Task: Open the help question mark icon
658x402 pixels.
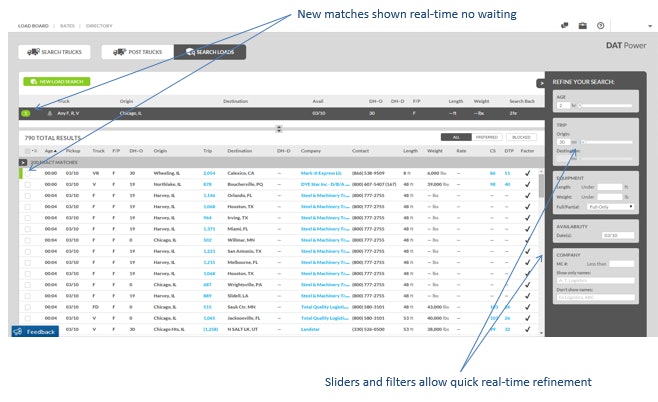Action: tap(600, 26)
